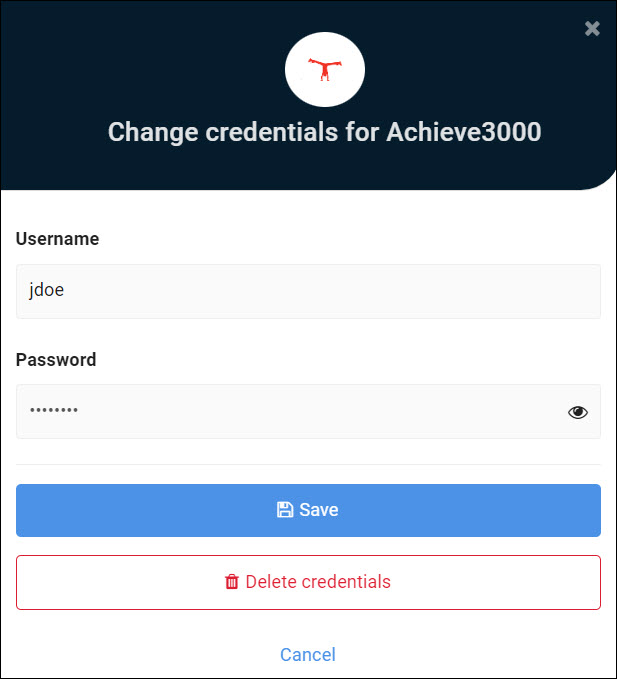617x679 pixels.
Task: Click the red figure inside the logo
Action: pos(325,69)
